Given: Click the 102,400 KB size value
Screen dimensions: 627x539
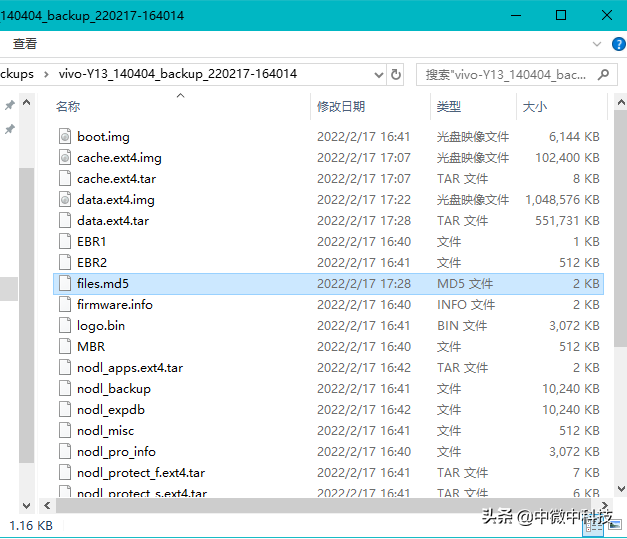Looking at the screenshot, I should coord(567,158).
